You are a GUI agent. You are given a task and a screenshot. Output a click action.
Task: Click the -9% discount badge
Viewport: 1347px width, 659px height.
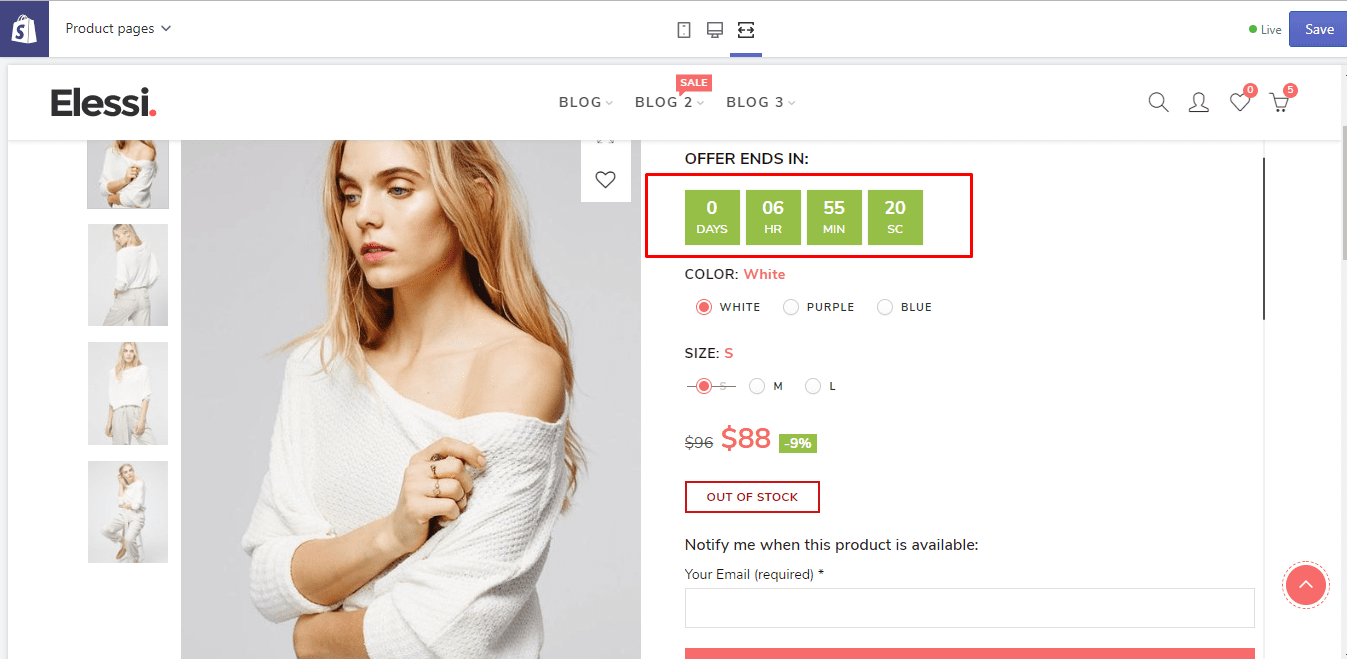[798, 443]
